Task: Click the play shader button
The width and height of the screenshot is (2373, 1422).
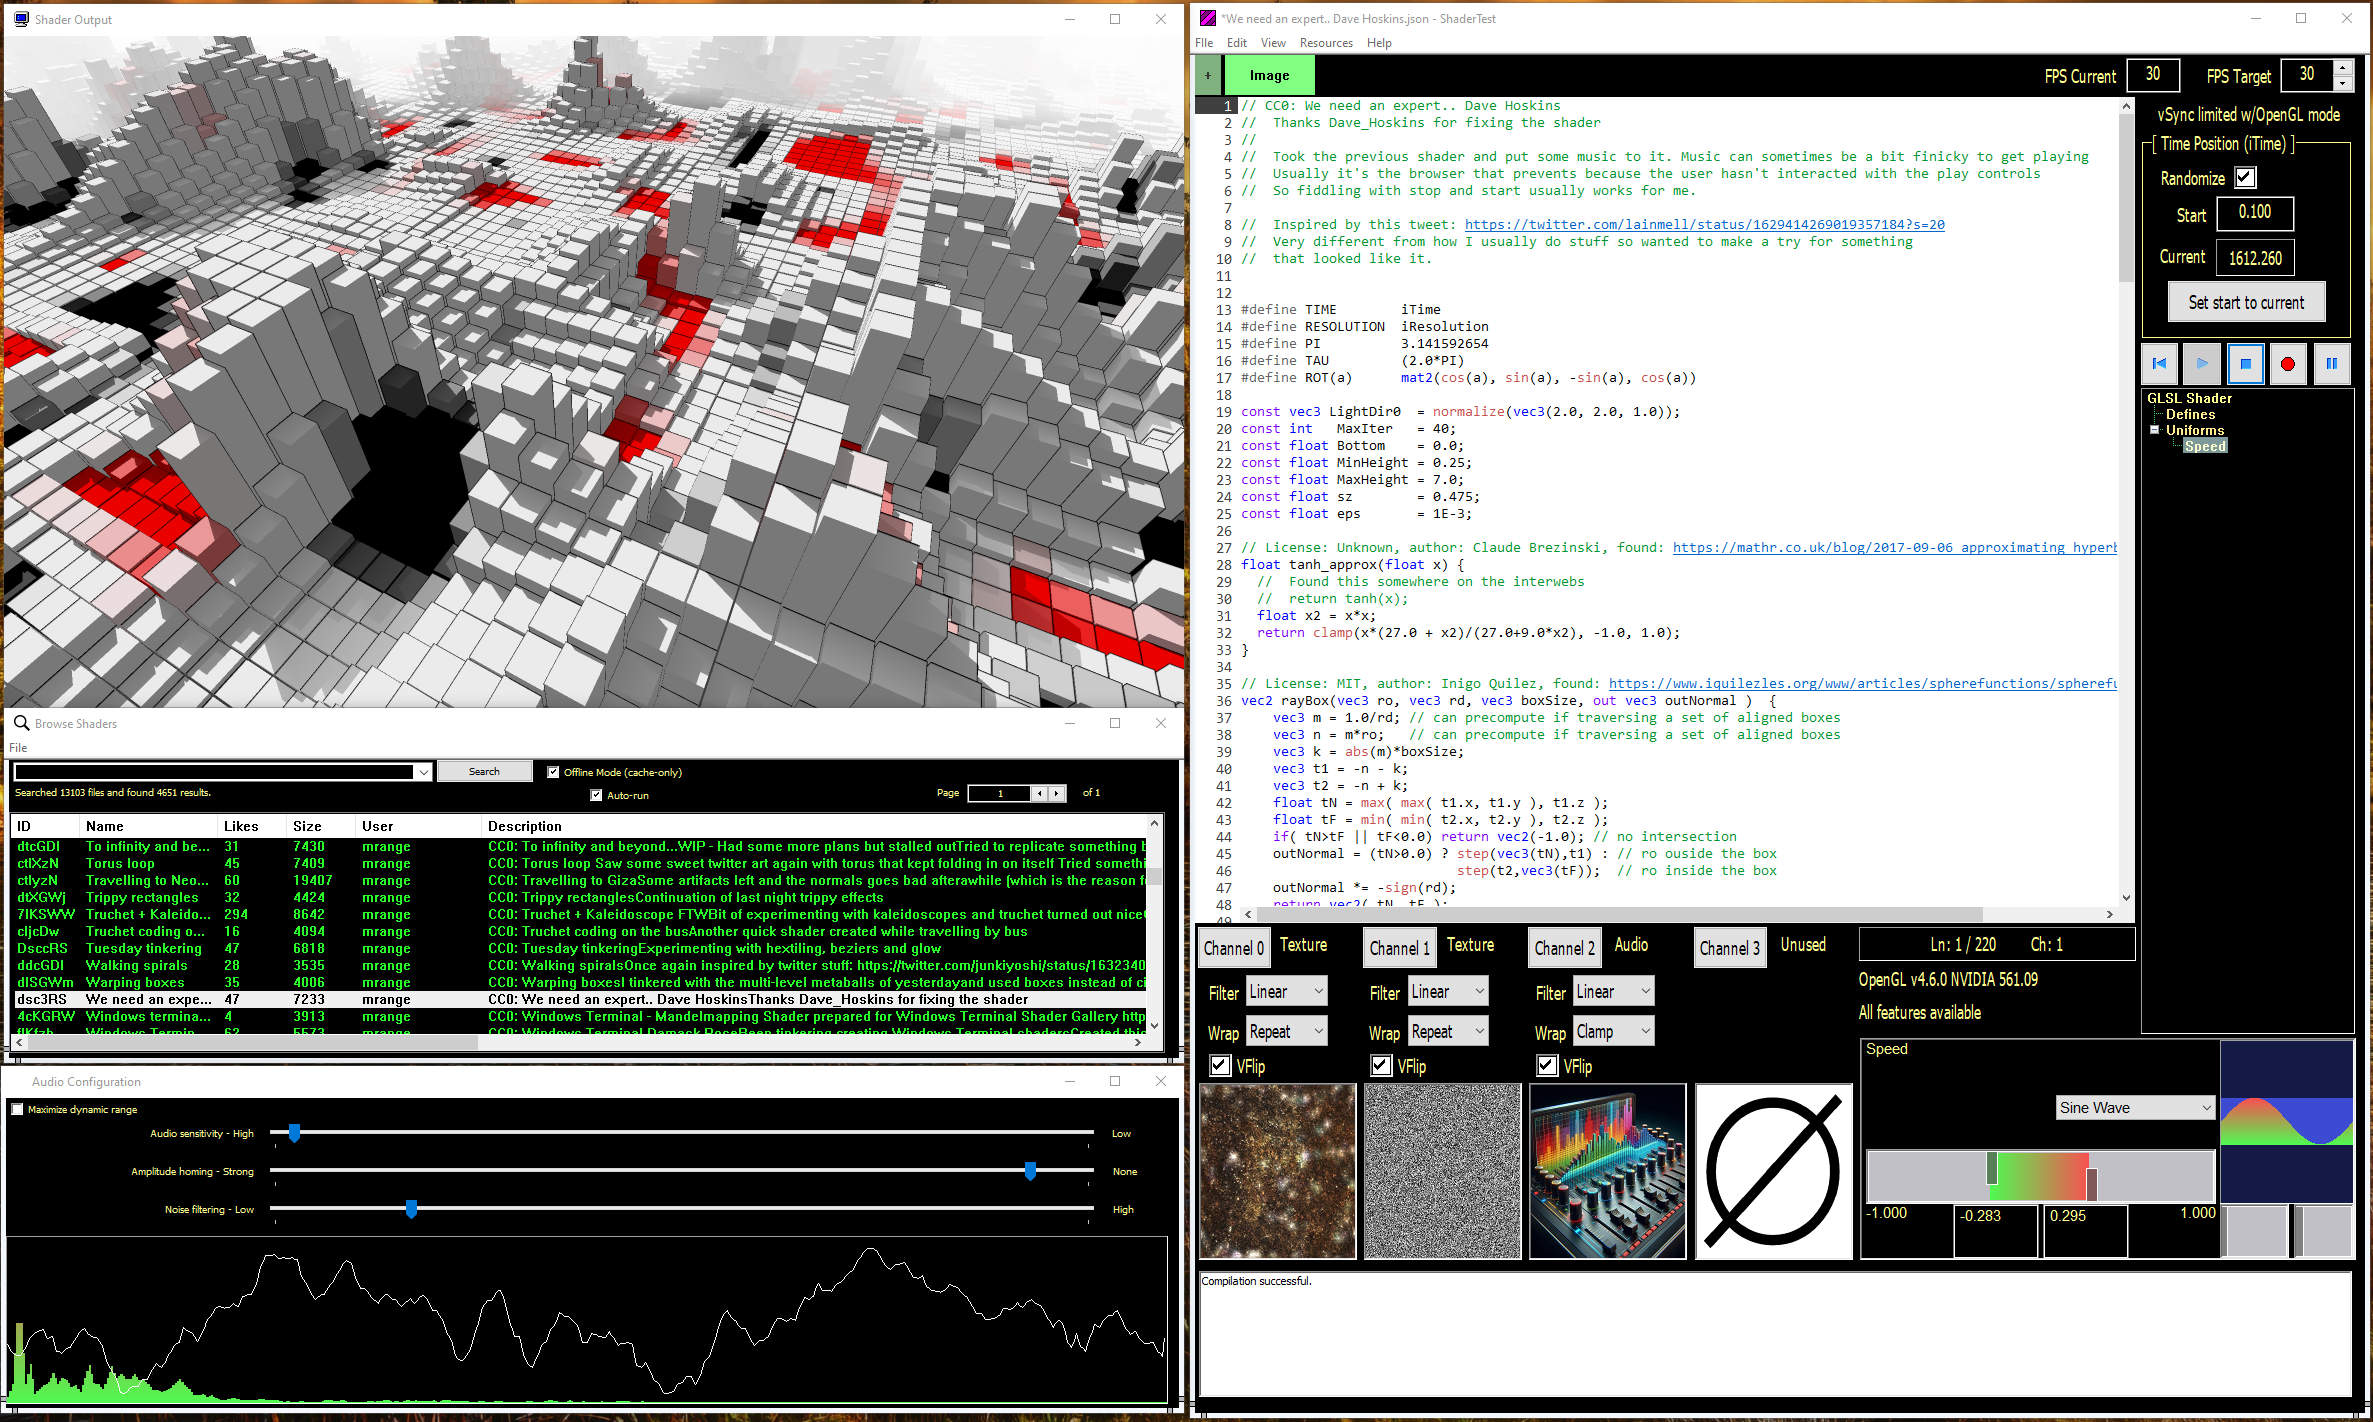Action: pos(2202,364)
